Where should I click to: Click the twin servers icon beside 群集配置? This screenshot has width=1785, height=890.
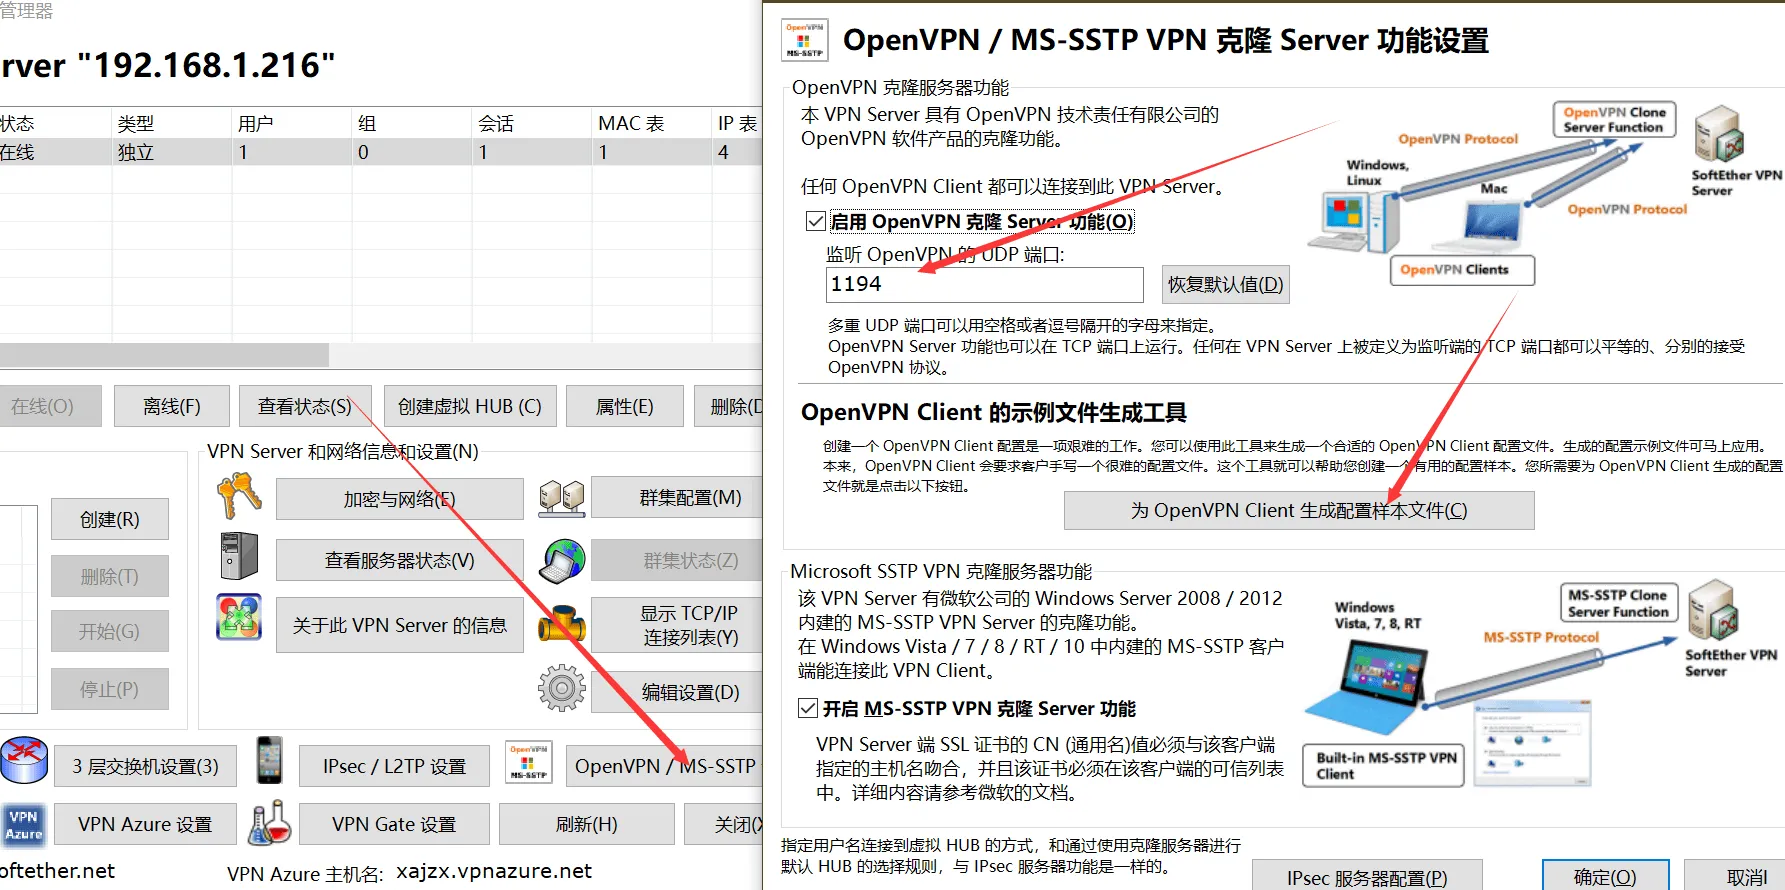coord(562,497)
